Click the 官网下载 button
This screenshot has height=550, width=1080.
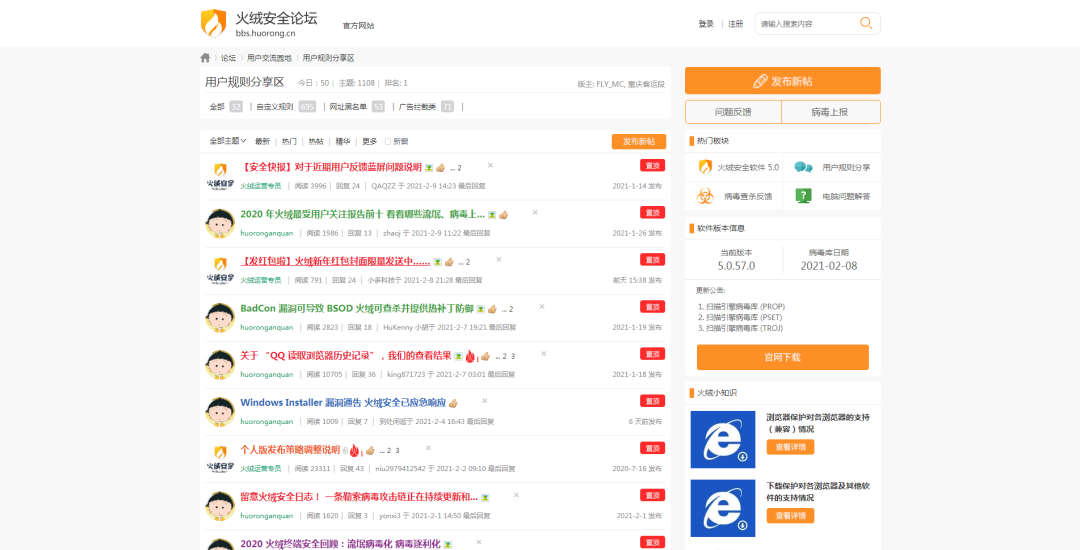click(x=782, y=357)
